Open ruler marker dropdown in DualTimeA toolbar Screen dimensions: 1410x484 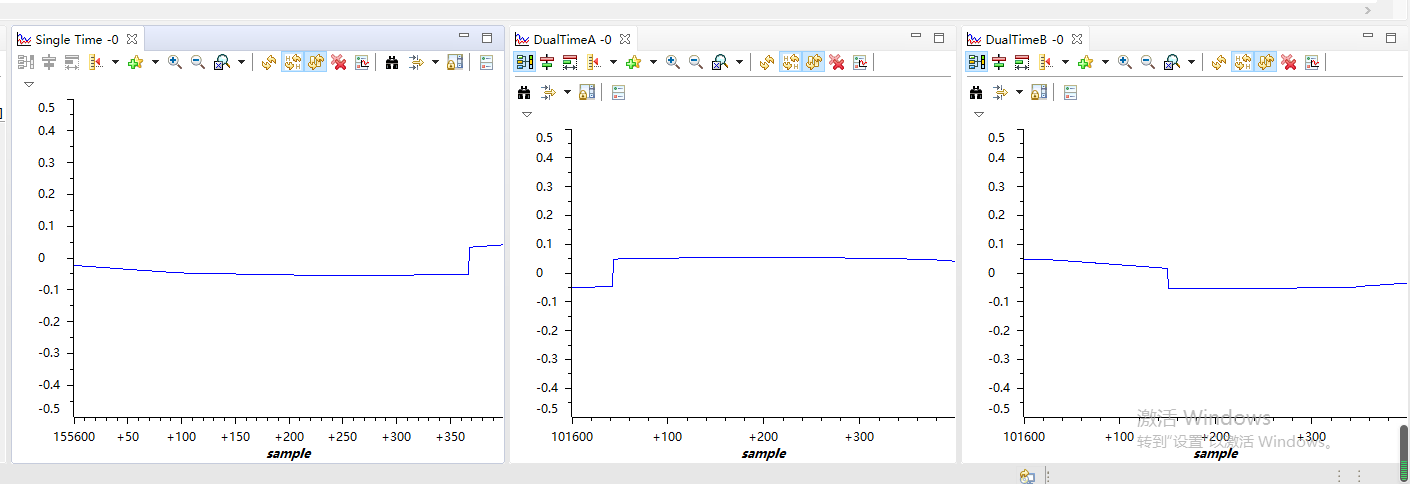pos(613,62)
